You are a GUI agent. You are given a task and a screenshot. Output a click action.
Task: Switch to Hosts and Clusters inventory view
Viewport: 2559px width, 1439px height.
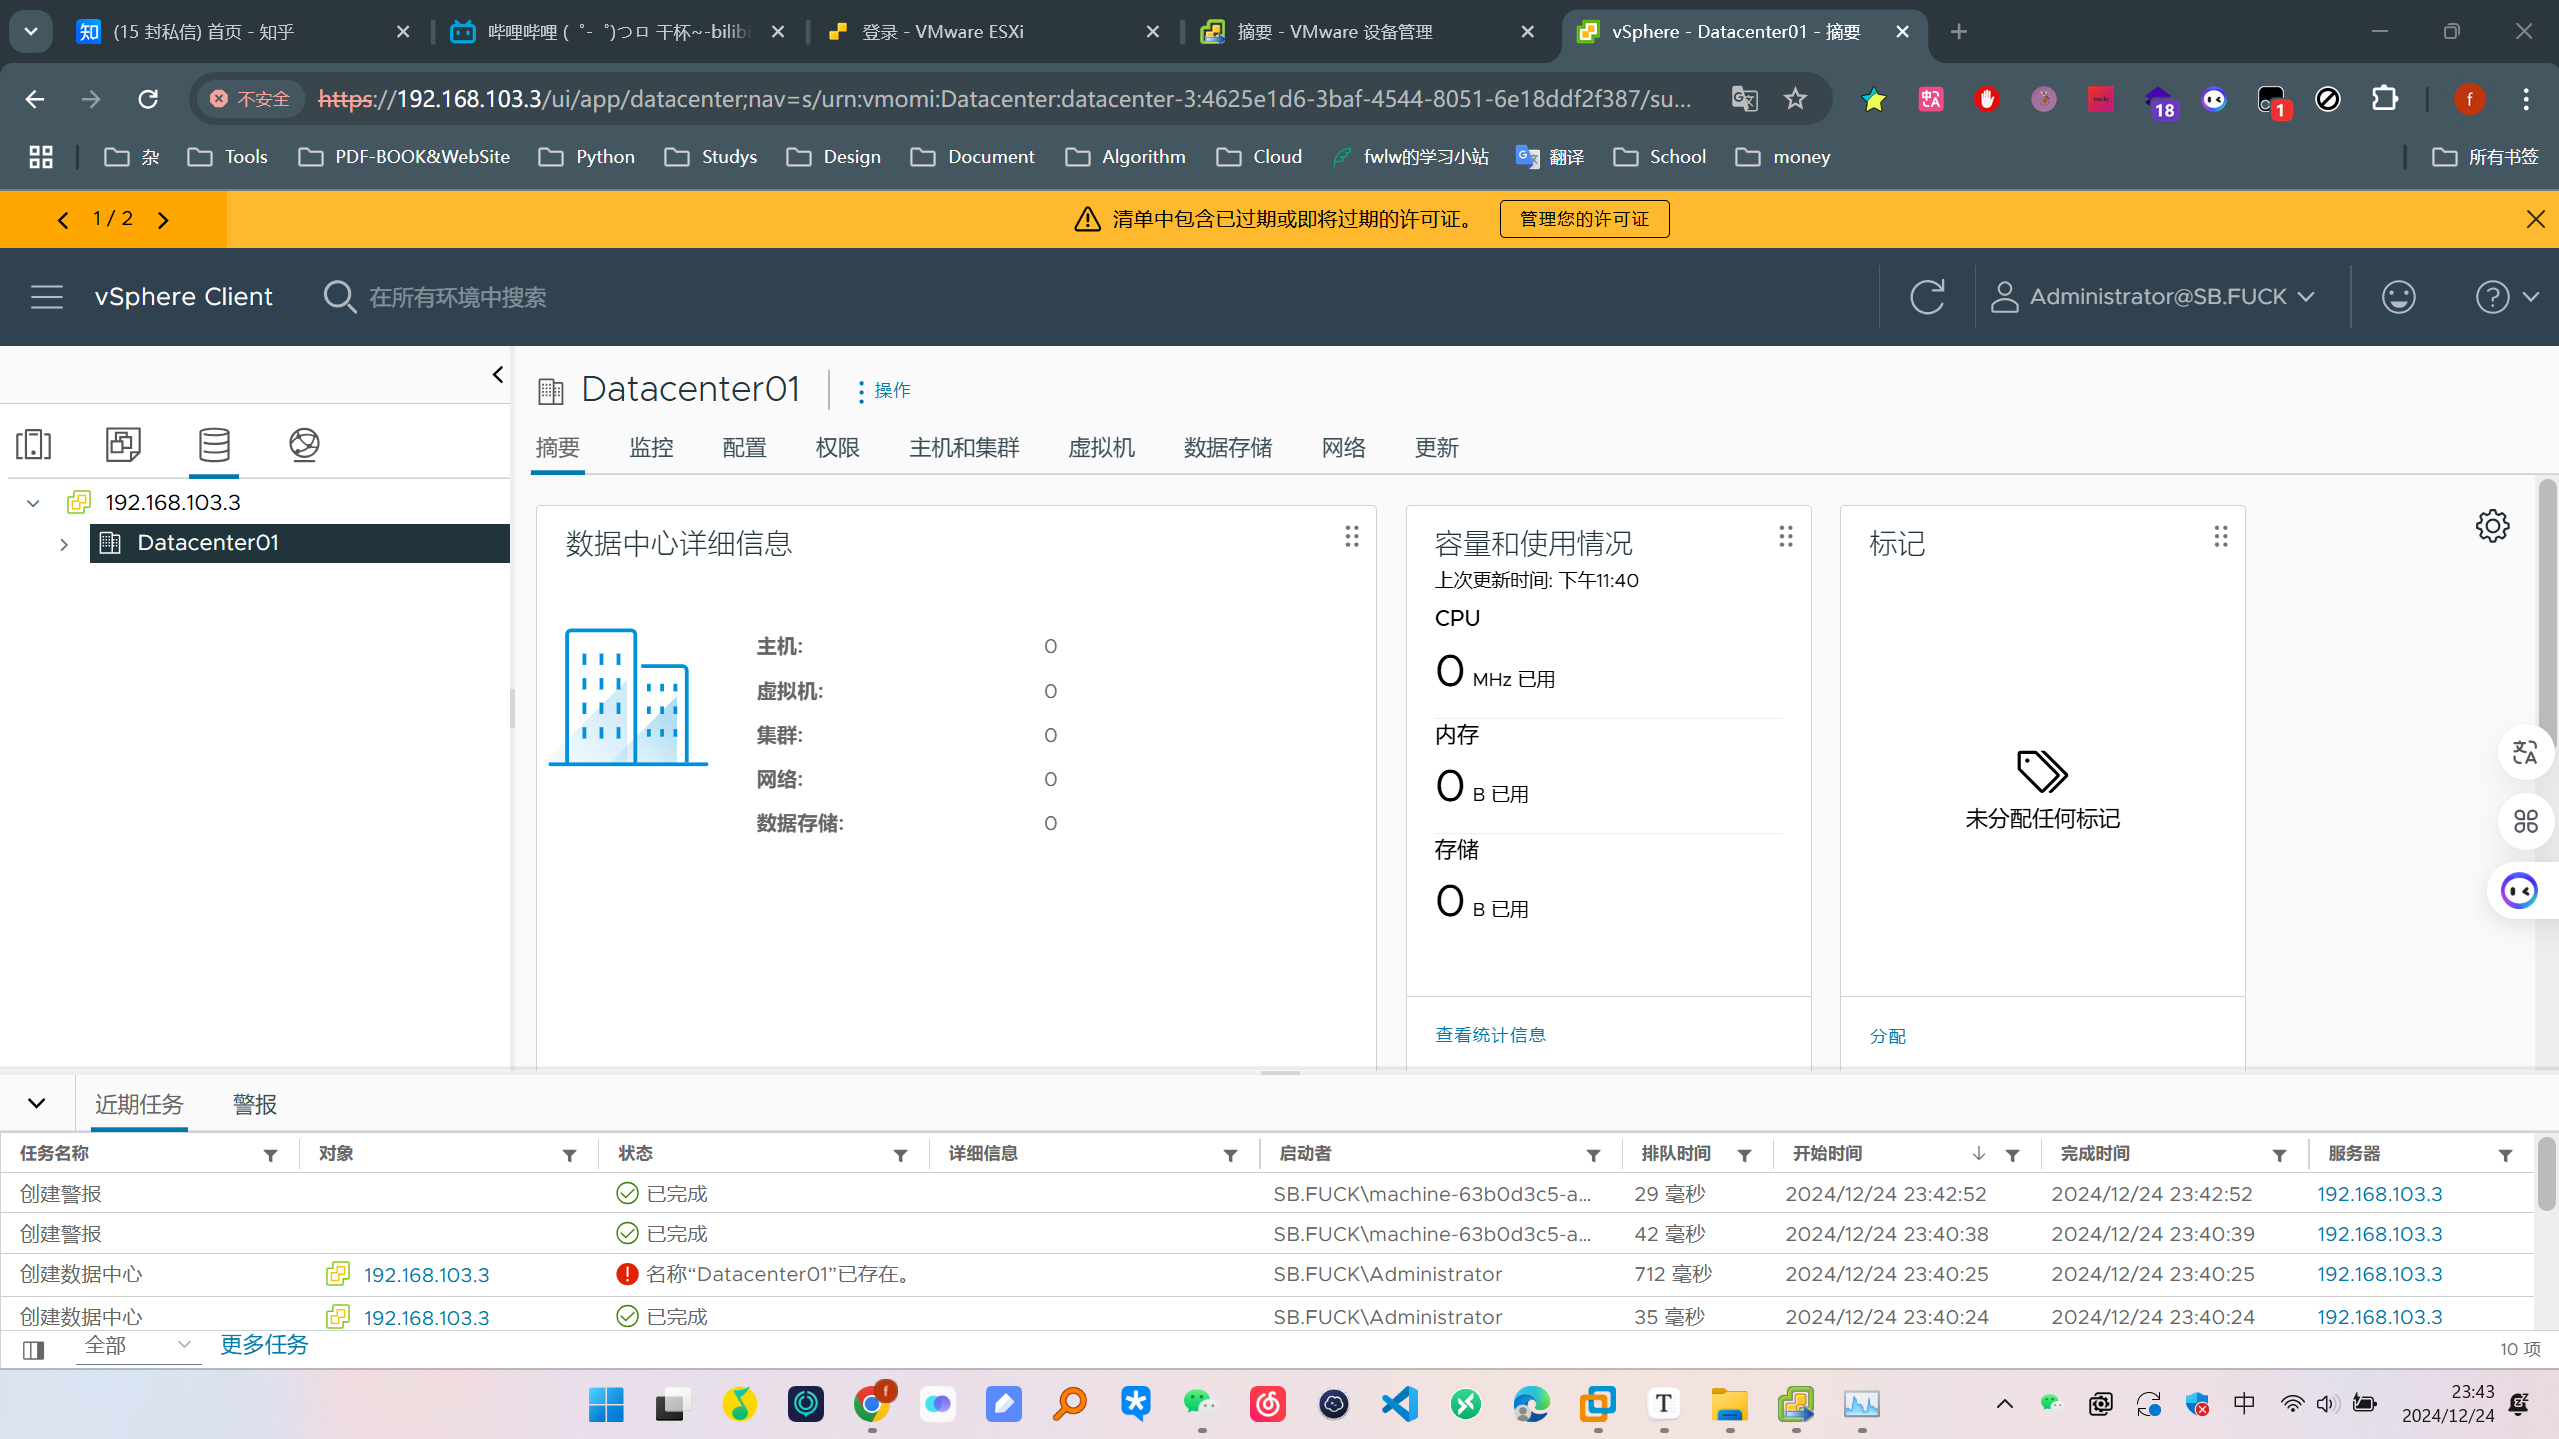[x=34, y=445]
